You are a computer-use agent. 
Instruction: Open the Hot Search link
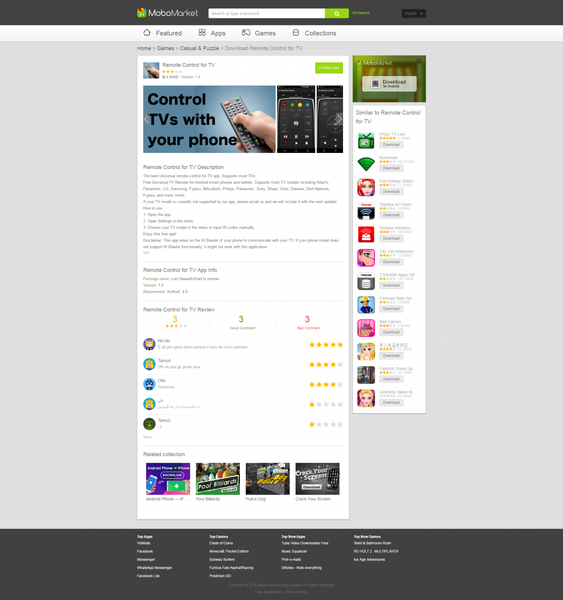coord(361,13)
